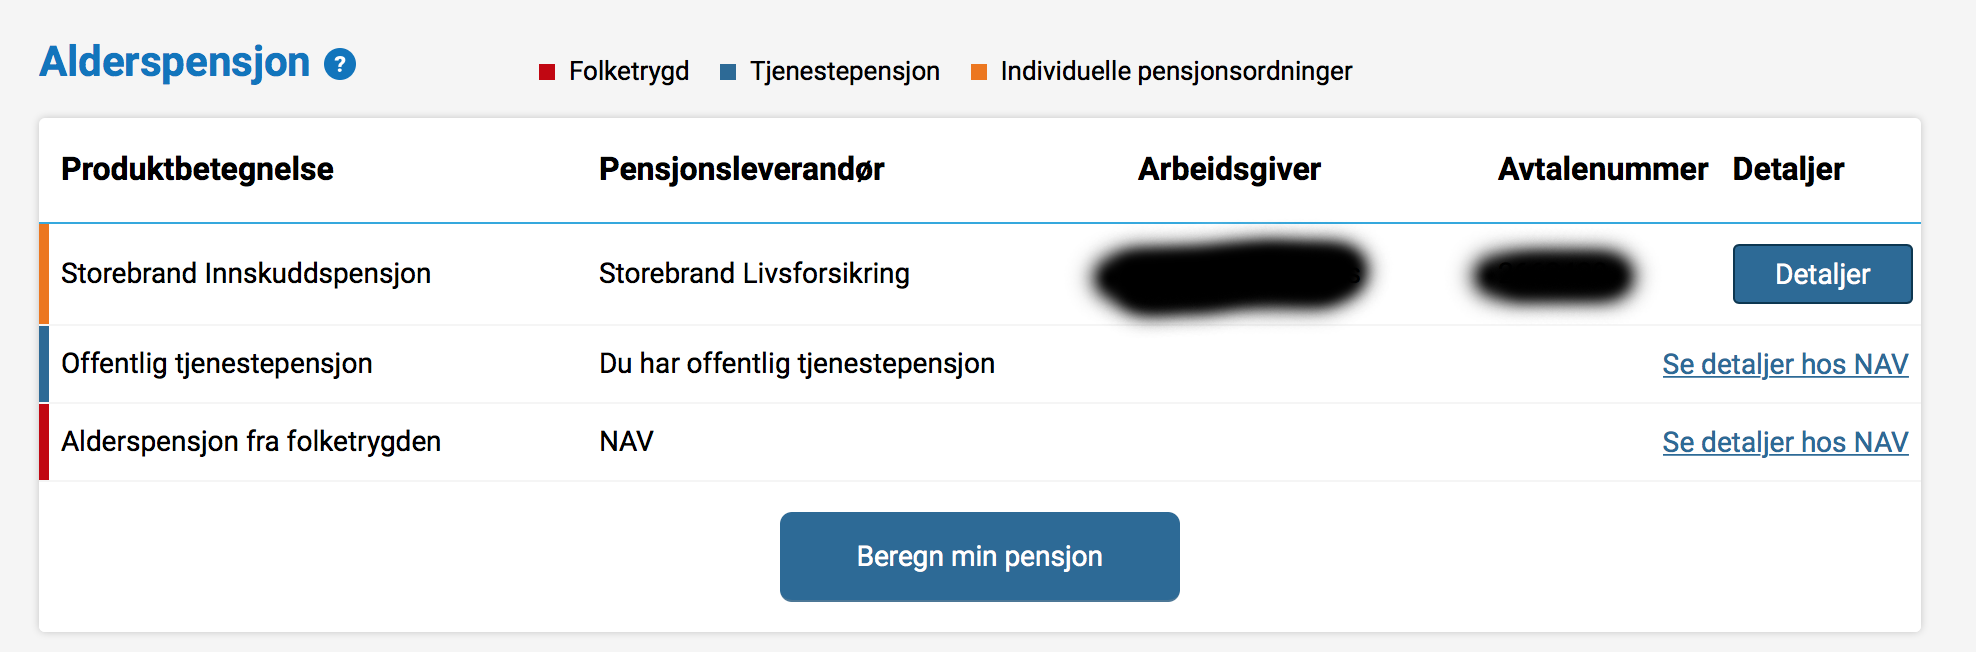Click the orange Individuelle pensjonsordninger legend square
1976x652 pixels.
(x=979, y=72)
